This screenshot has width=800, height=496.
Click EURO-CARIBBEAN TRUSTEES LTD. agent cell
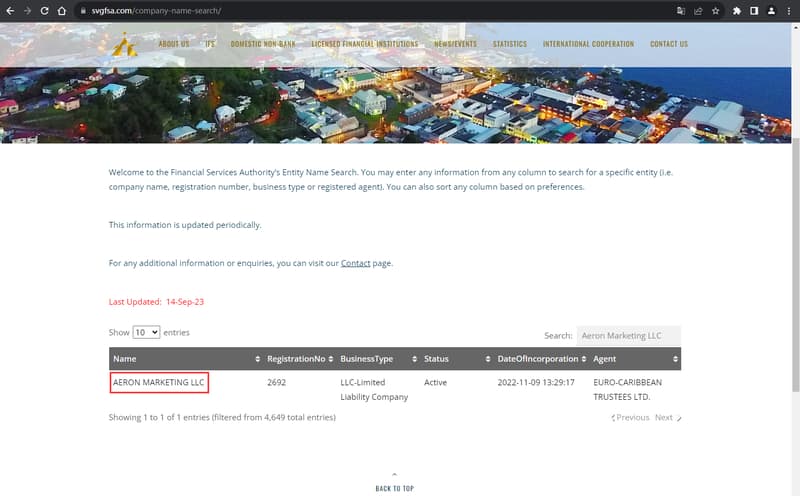pos(628,389)
